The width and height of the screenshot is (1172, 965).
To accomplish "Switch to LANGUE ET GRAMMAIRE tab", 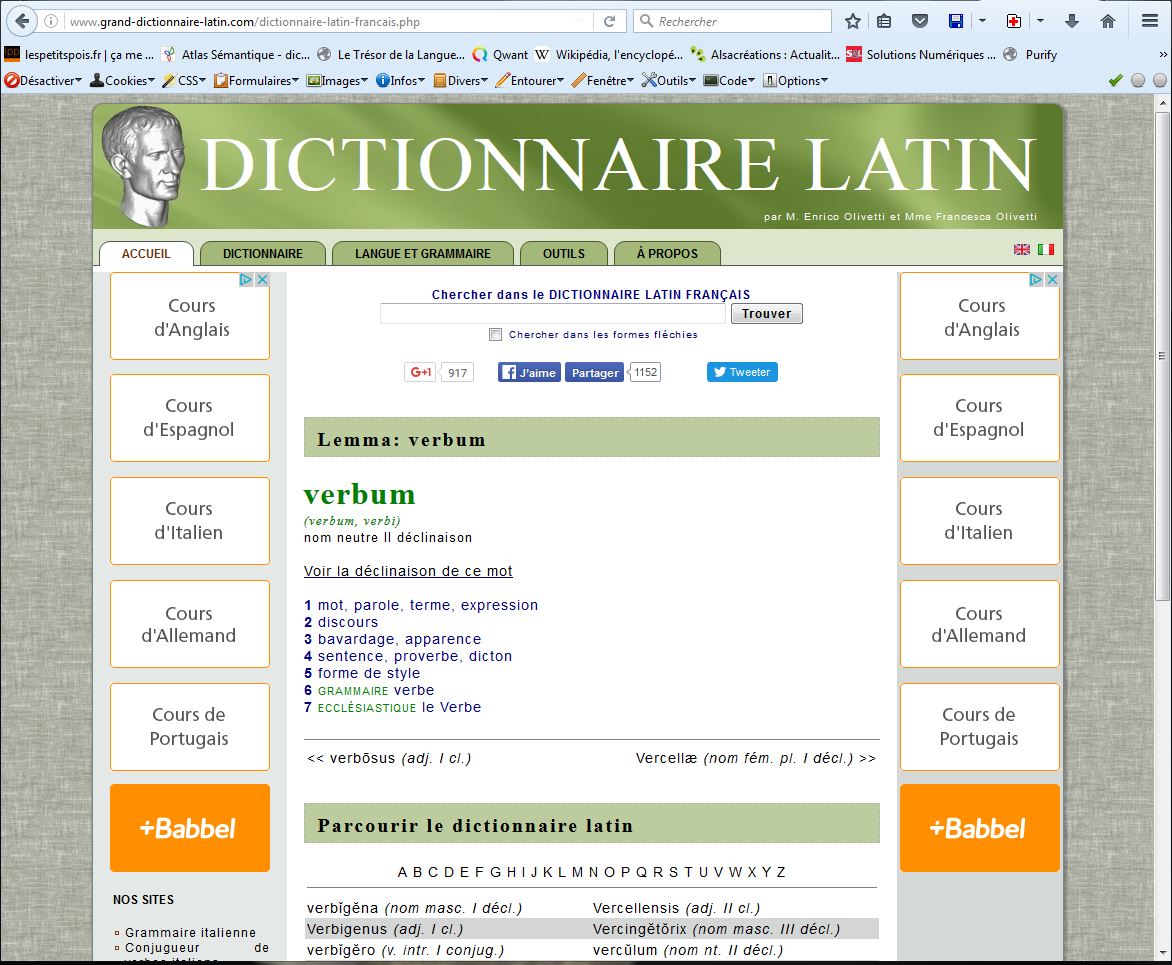I will [422, 253].
